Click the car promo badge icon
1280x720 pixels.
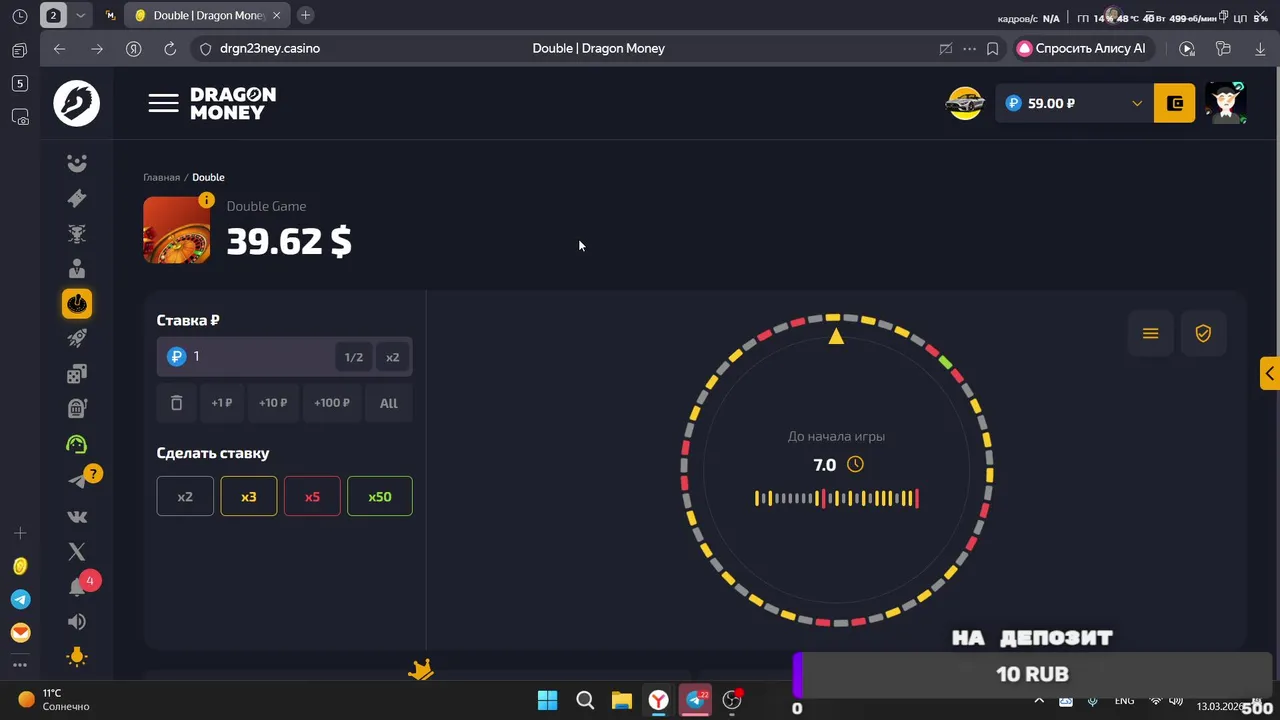point(965,103)
